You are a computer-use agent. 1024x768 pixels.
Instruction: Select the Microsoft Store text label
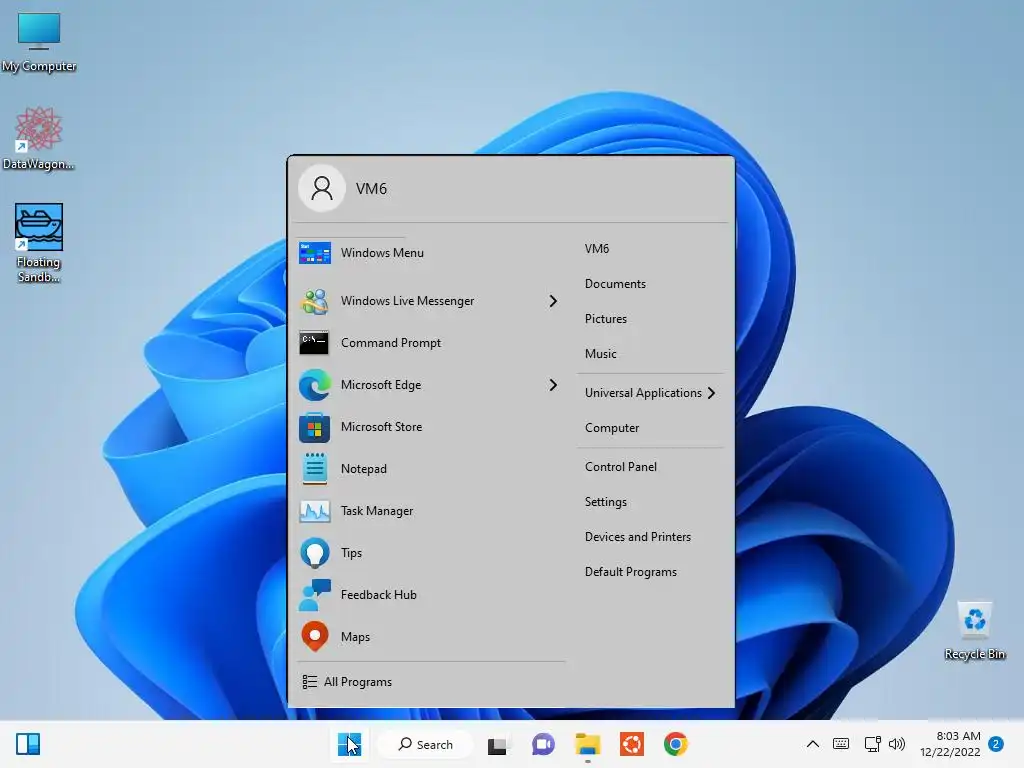(x=381, y=427)
